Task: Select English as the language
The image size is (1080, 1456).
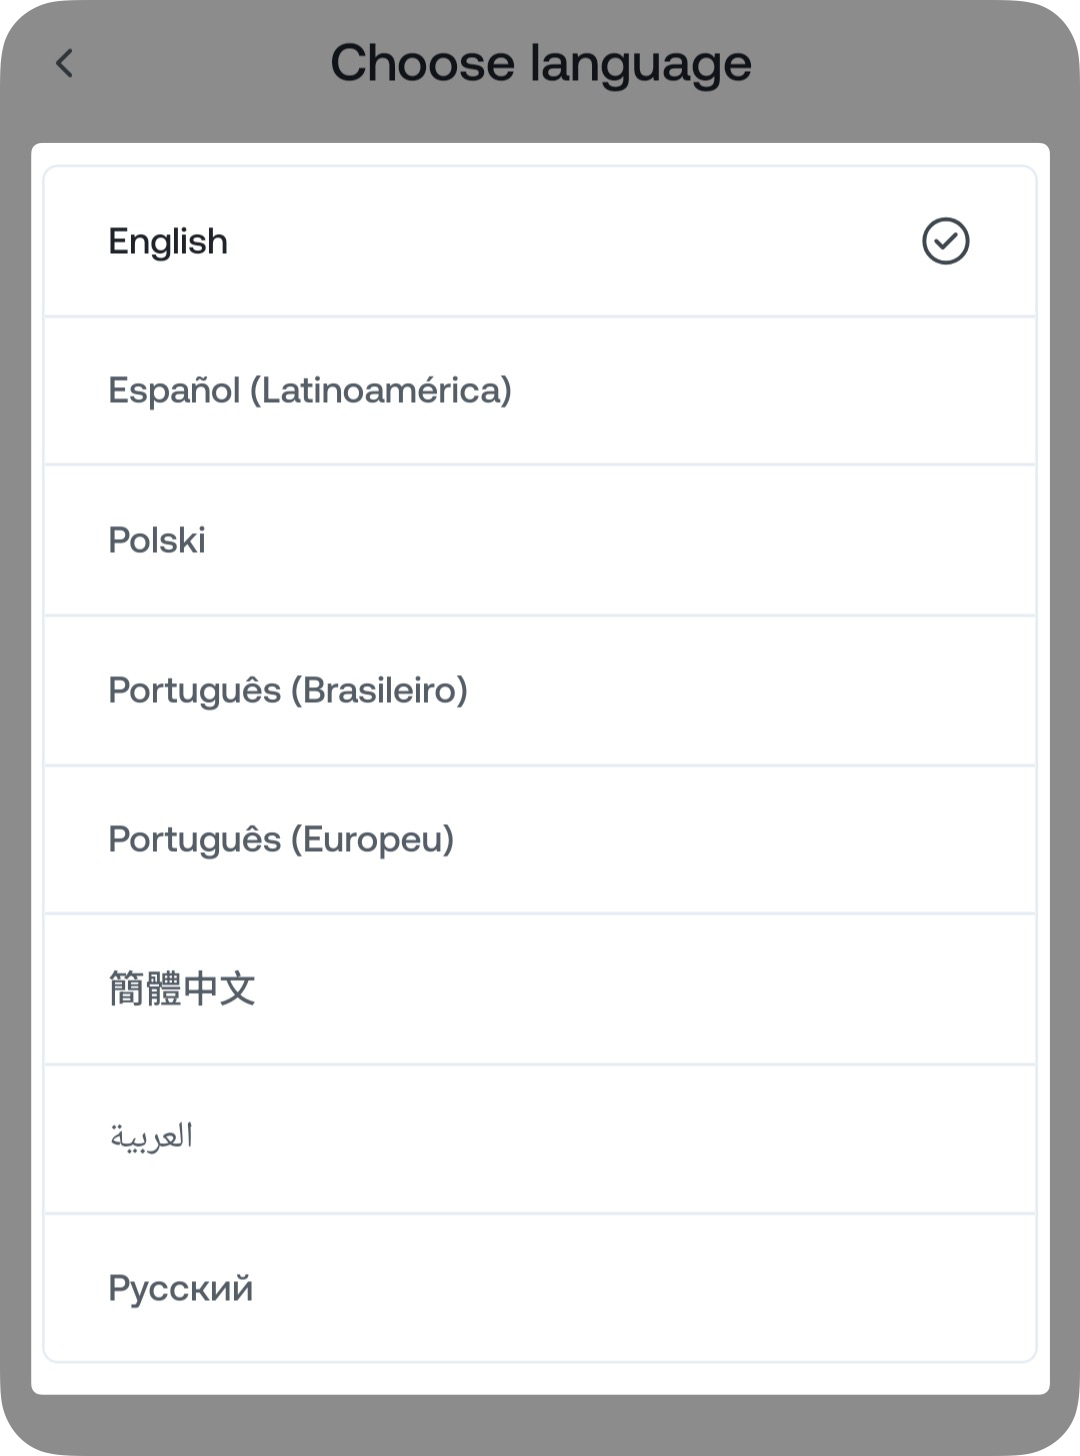Action: [168, 242]
